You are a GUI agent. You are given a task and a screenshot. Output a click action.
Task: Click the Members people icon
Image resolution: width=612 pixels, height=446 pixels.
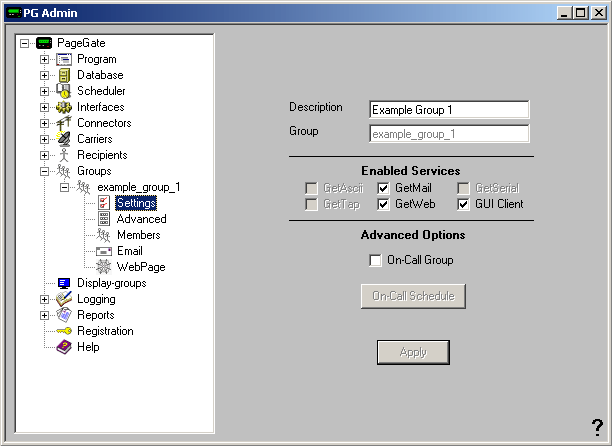point(103,235)
